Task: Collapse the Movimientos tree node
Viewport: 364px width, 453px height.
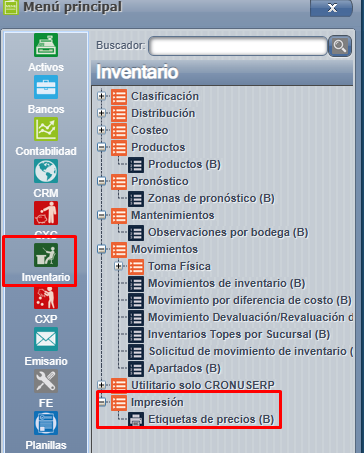Action: point(101,249)
